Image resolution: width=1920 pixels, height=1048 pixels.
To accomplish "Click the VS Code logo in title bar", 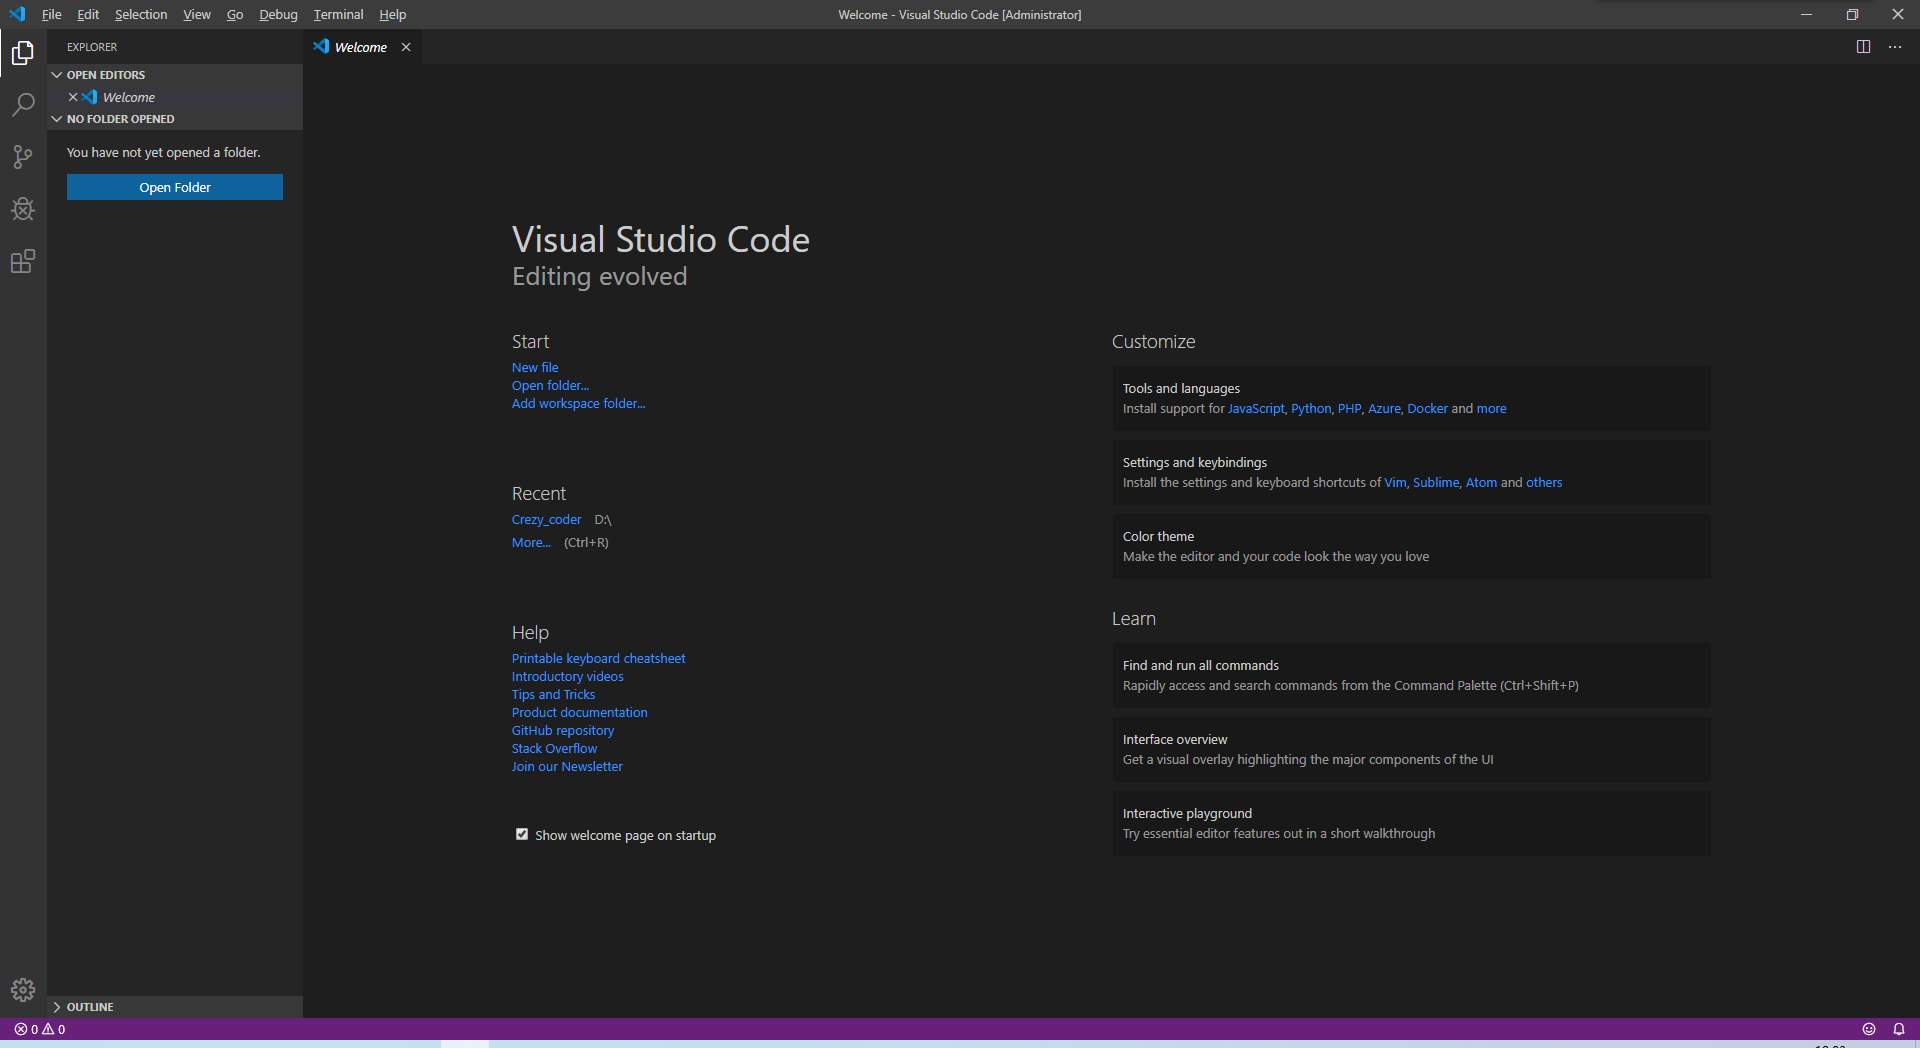I will [x=17, y=14].
